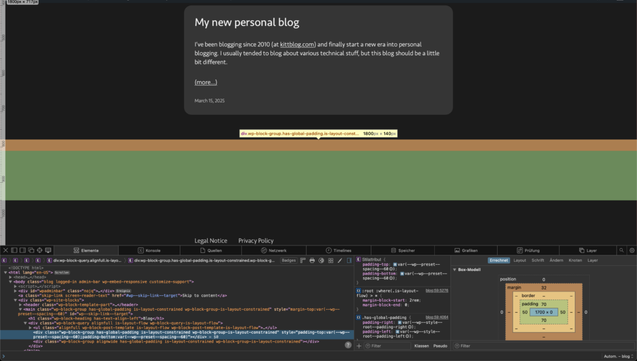
Task: Activate the crosshair element selection tool
Action: (39, 250)
